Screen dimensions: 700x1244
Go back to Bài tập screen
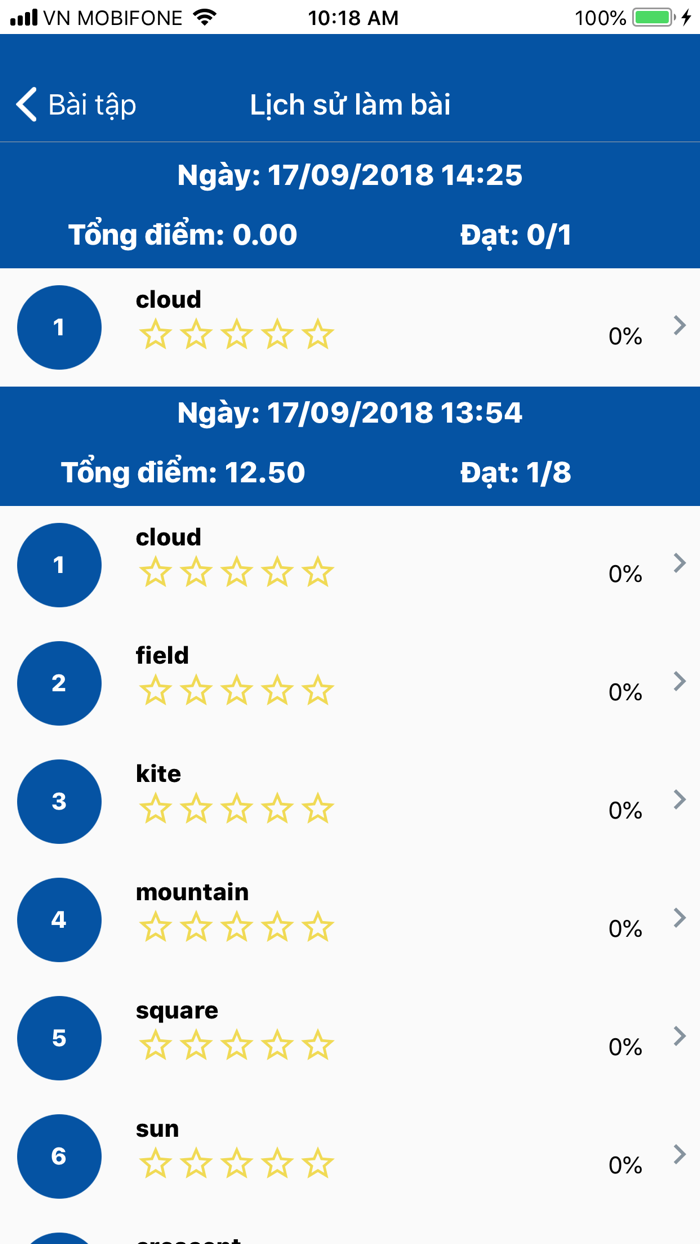click(x=76, y=105)
